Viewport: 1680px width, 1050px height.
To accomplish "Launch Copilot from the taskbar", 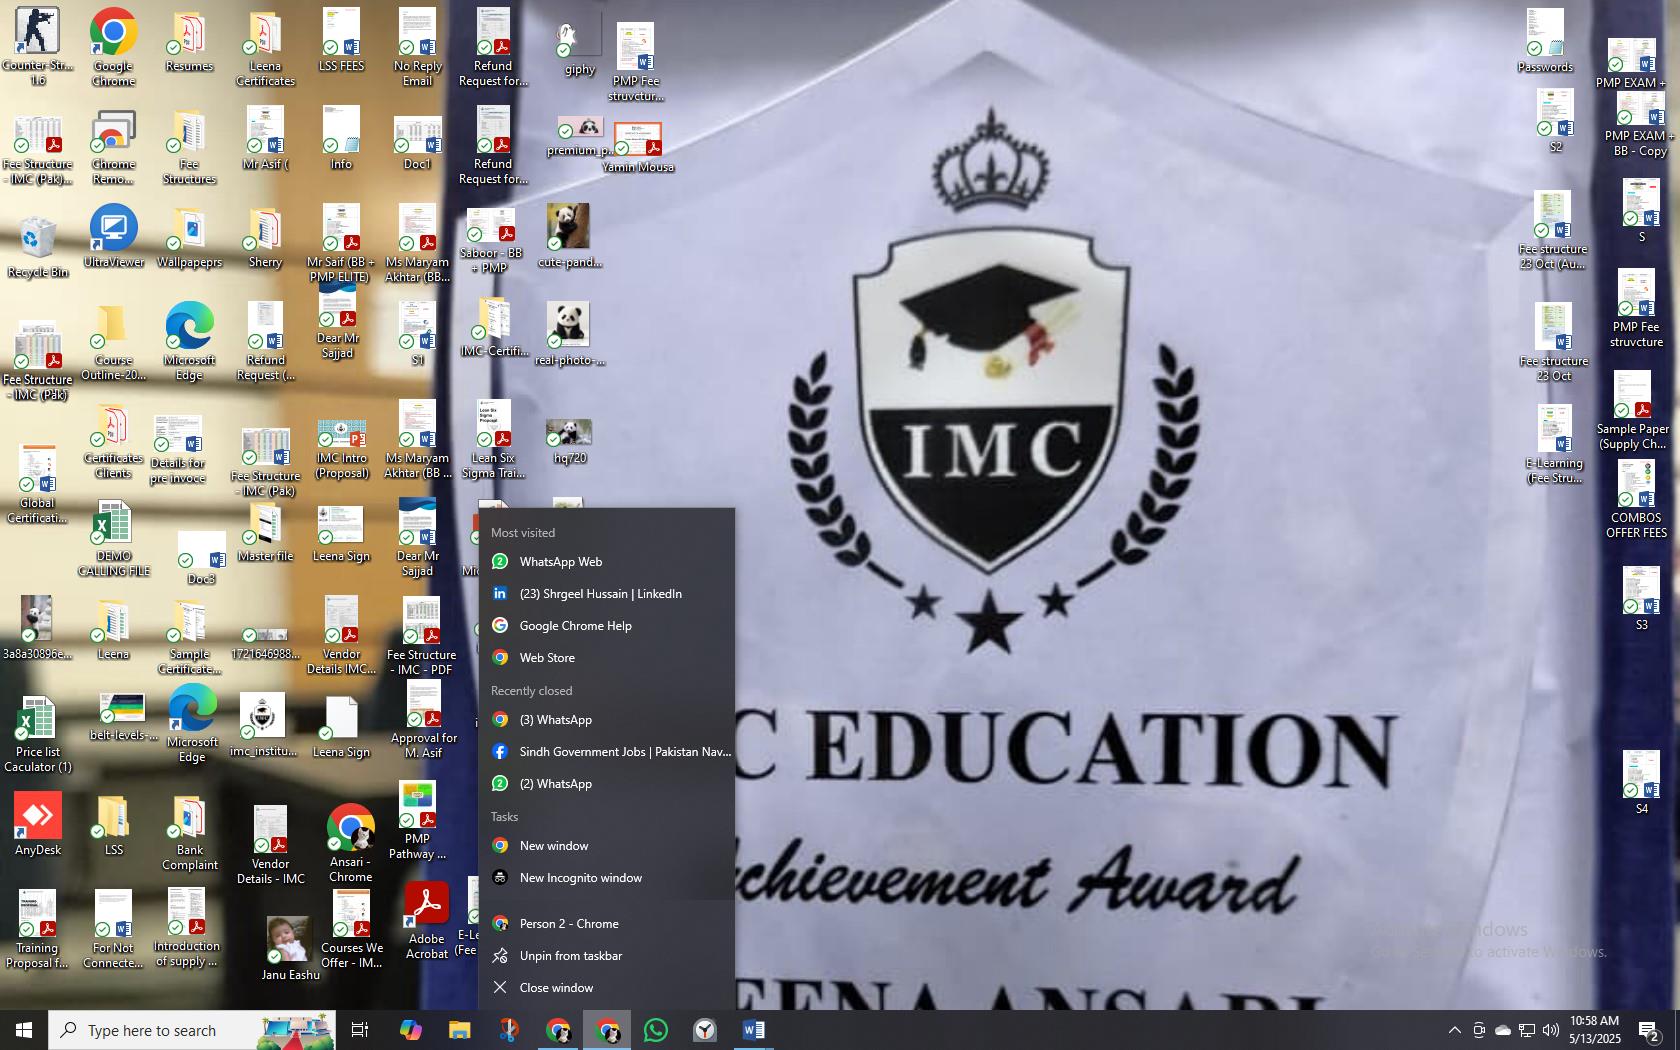I will click(x=410, y=1030).
